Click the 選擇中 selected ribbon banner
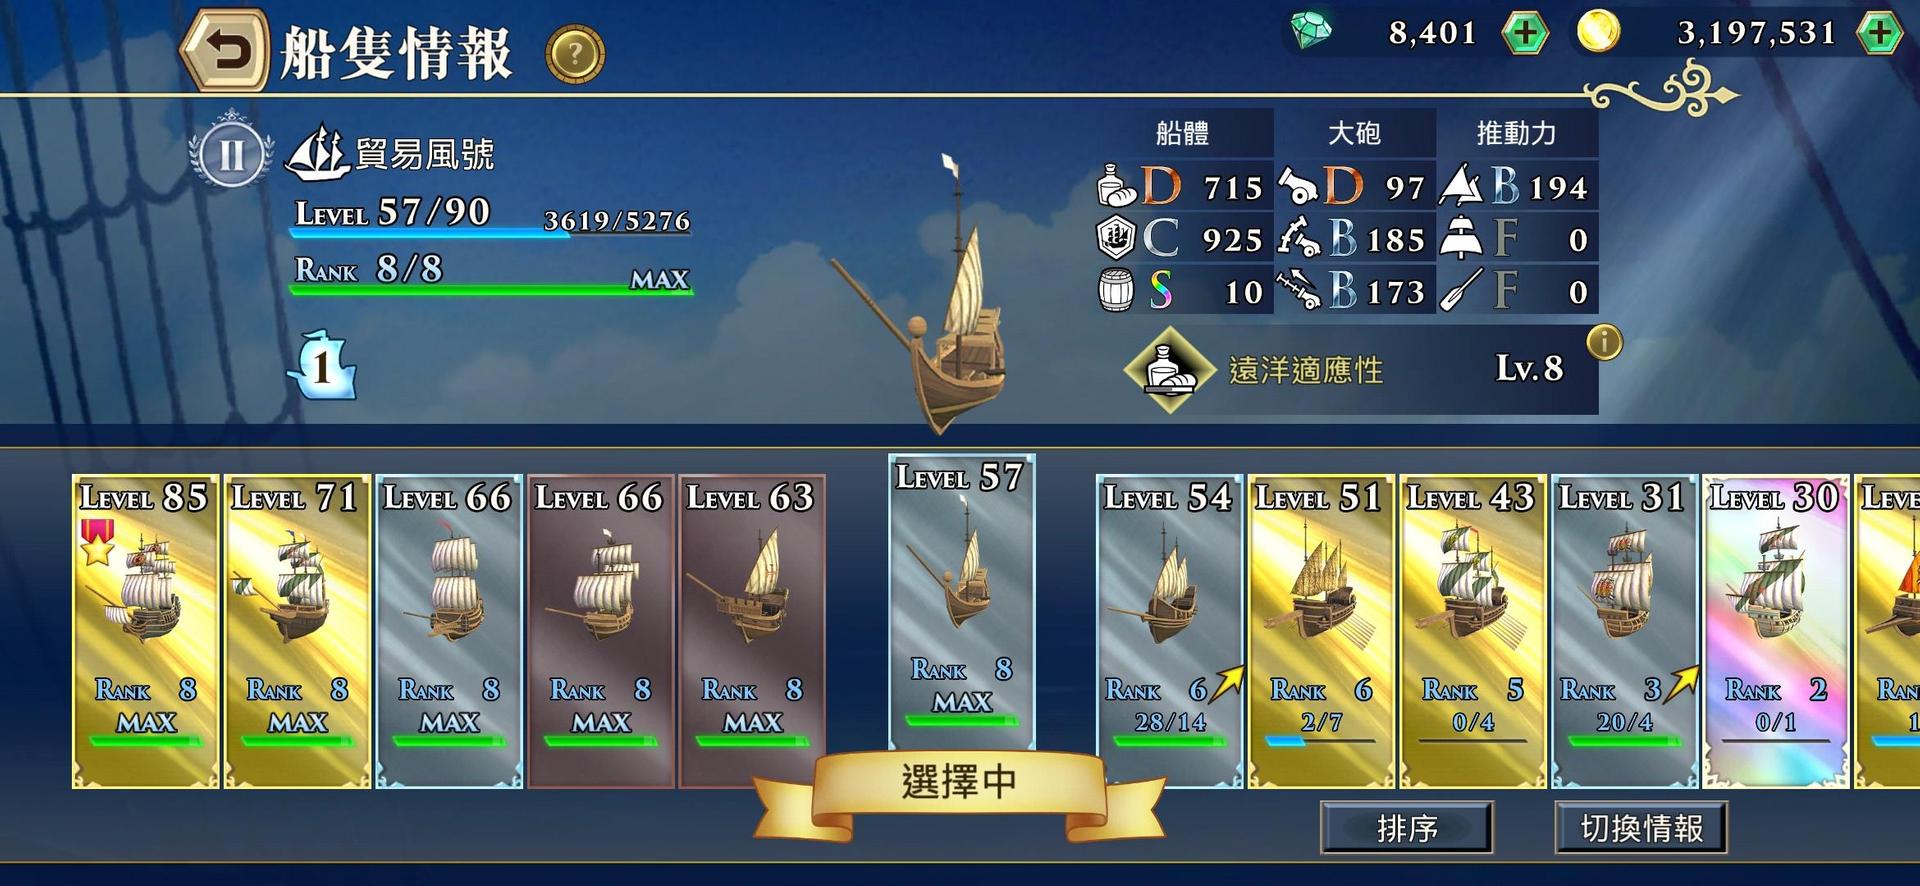This screenshot has width=1920, height=886. pyautogui.click(x=958, y=782)
